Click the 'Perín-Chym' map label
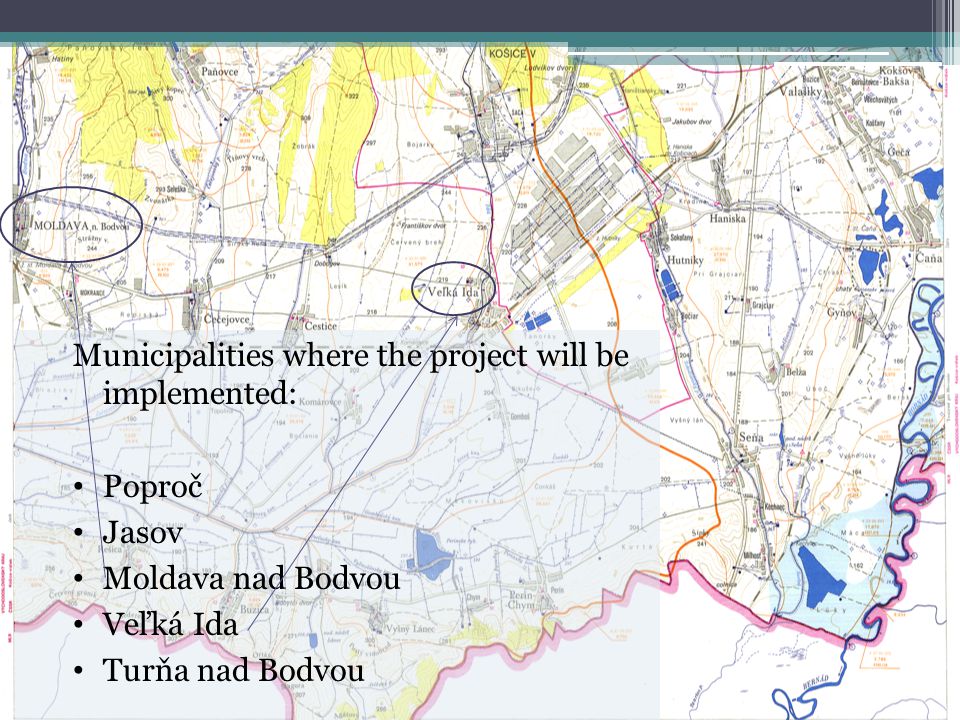960x720 pixels. pyautogui.click(x=522, y=599)
